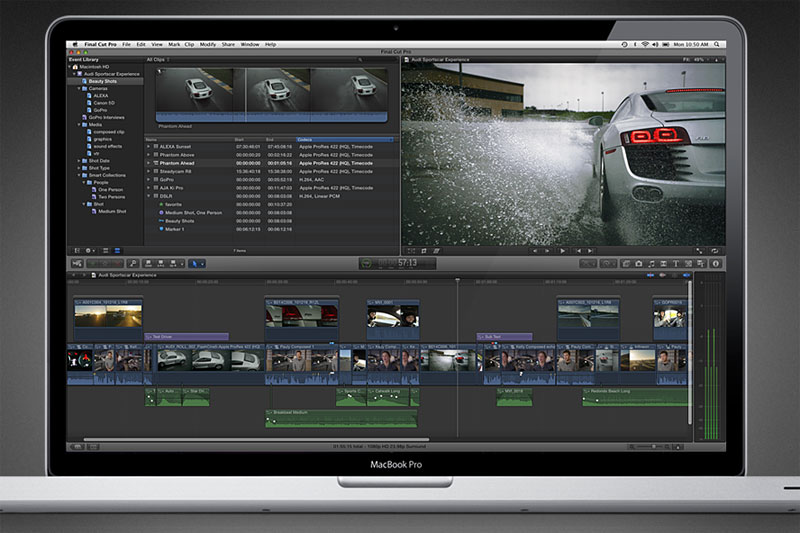Go to next edit in viewer

pyautogui.click(x=590, y=251)
